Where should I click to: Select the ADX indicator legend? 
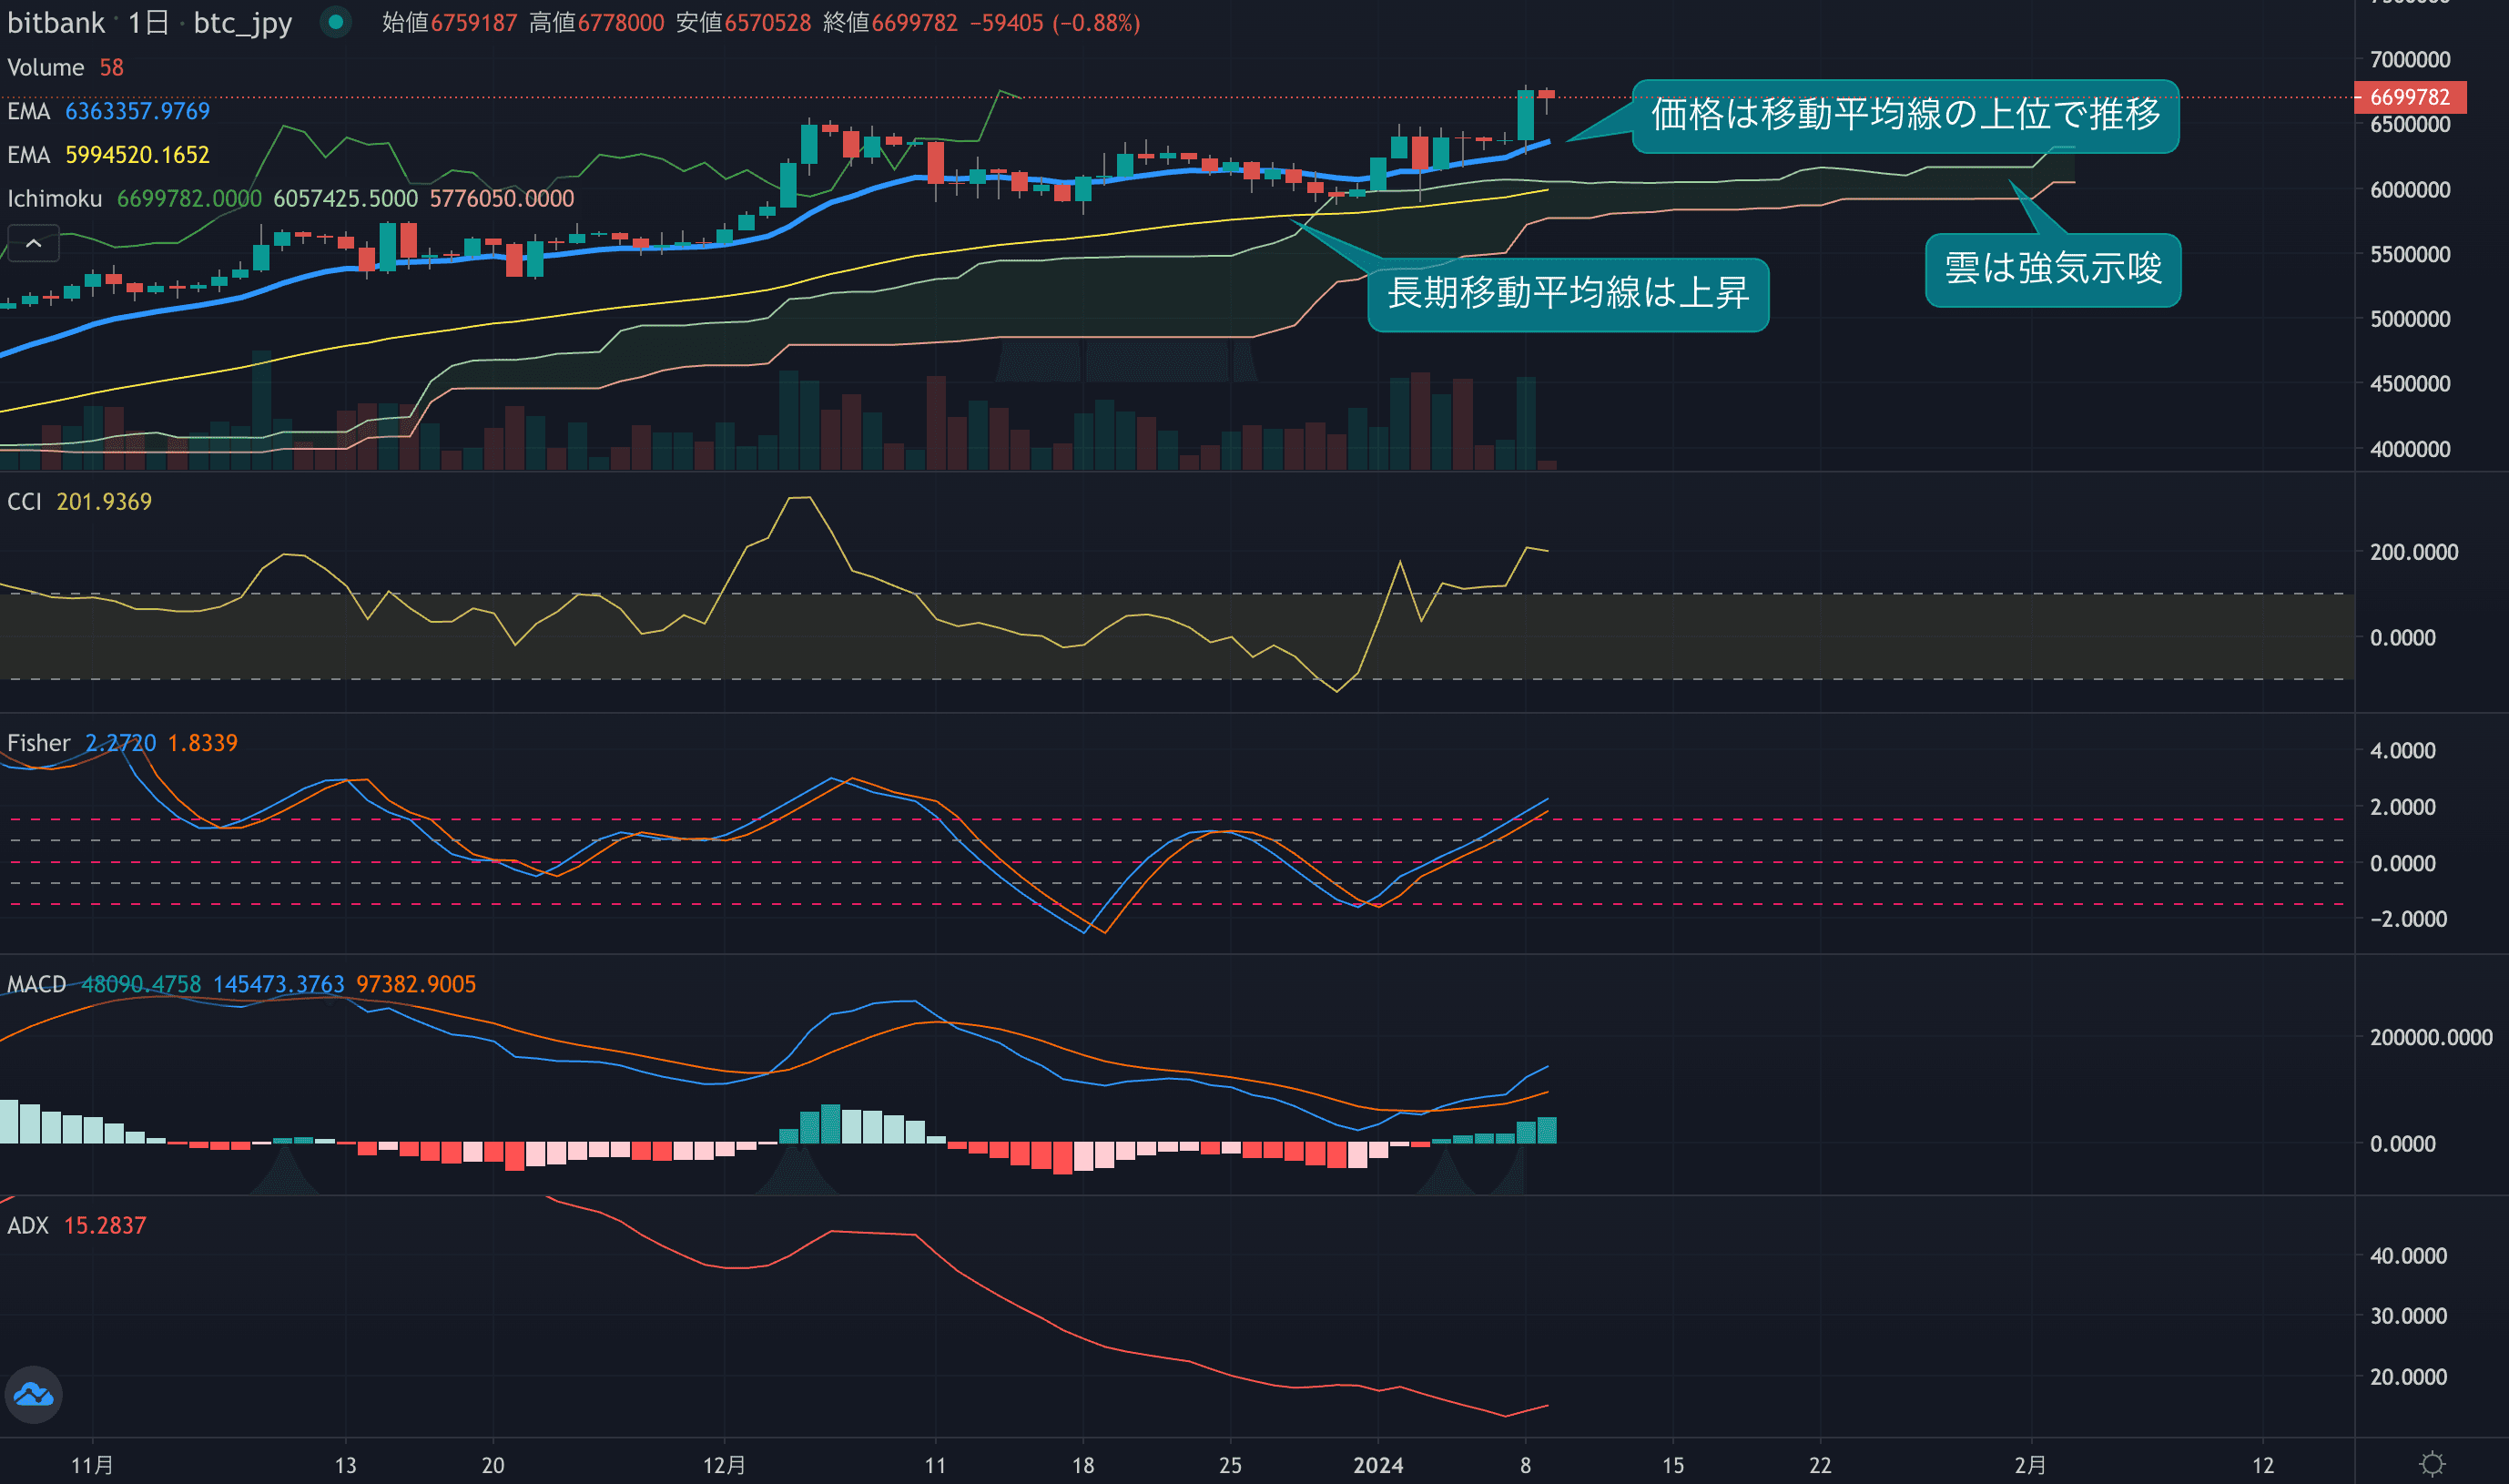[x=28, y=1225]
